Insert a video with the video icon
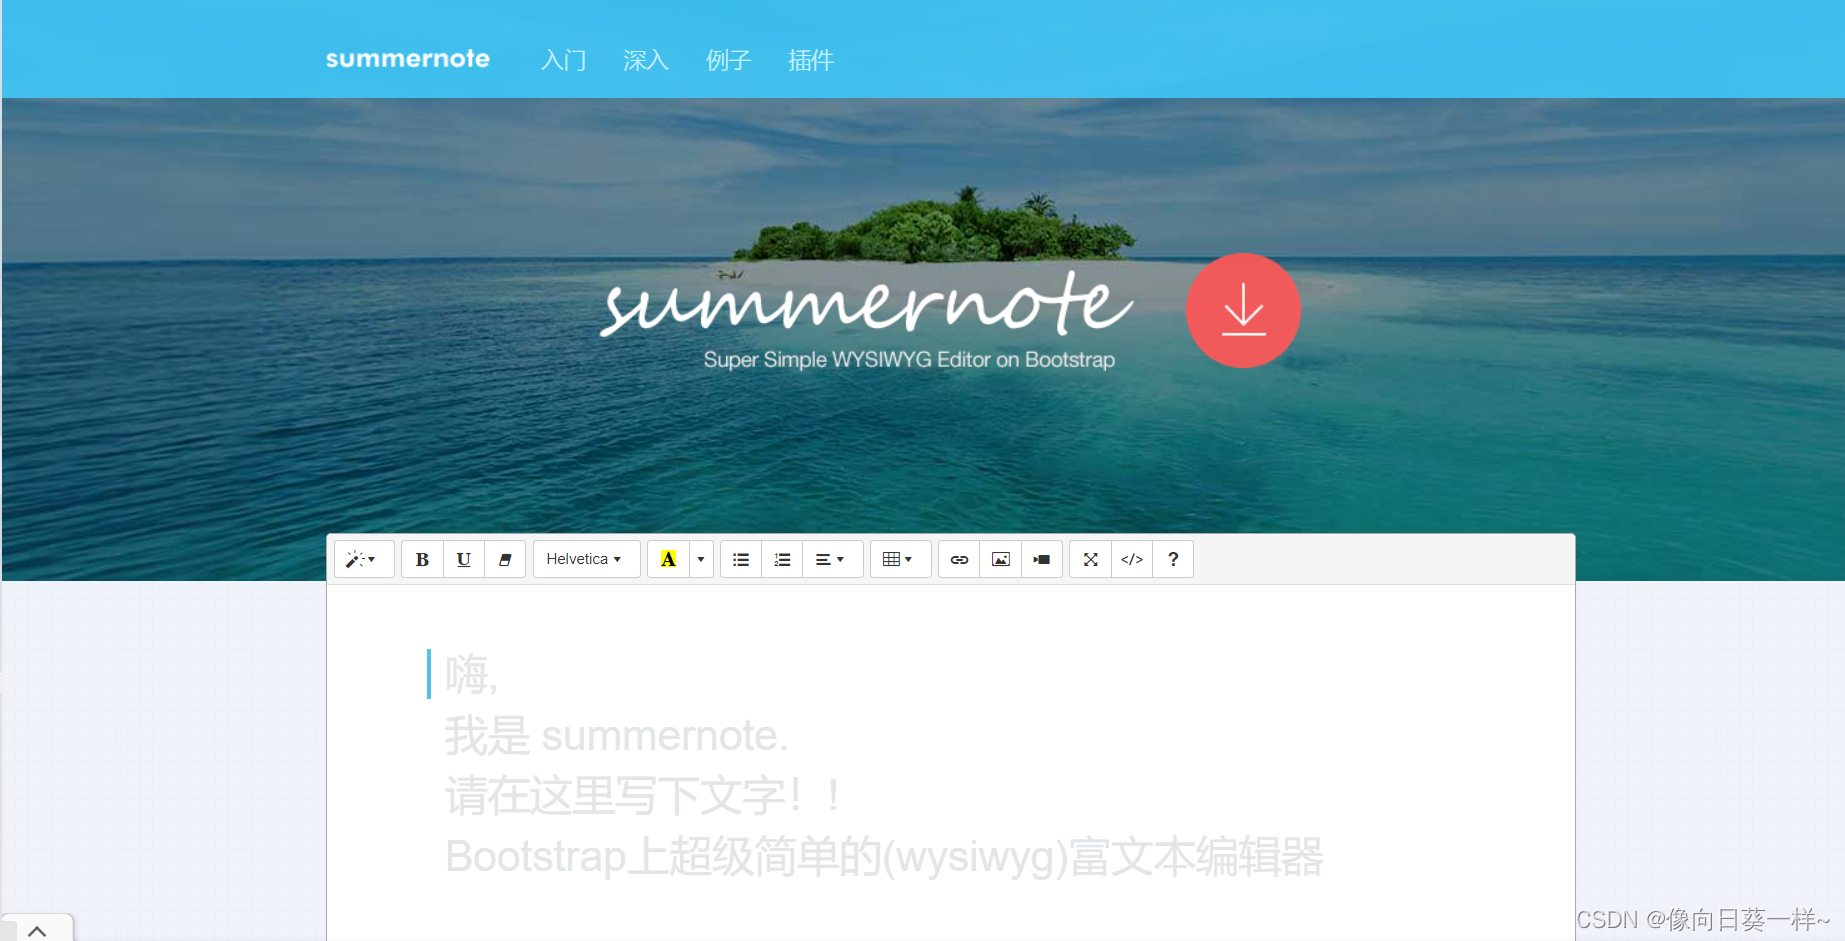1845x941 pixels. 1041,559
